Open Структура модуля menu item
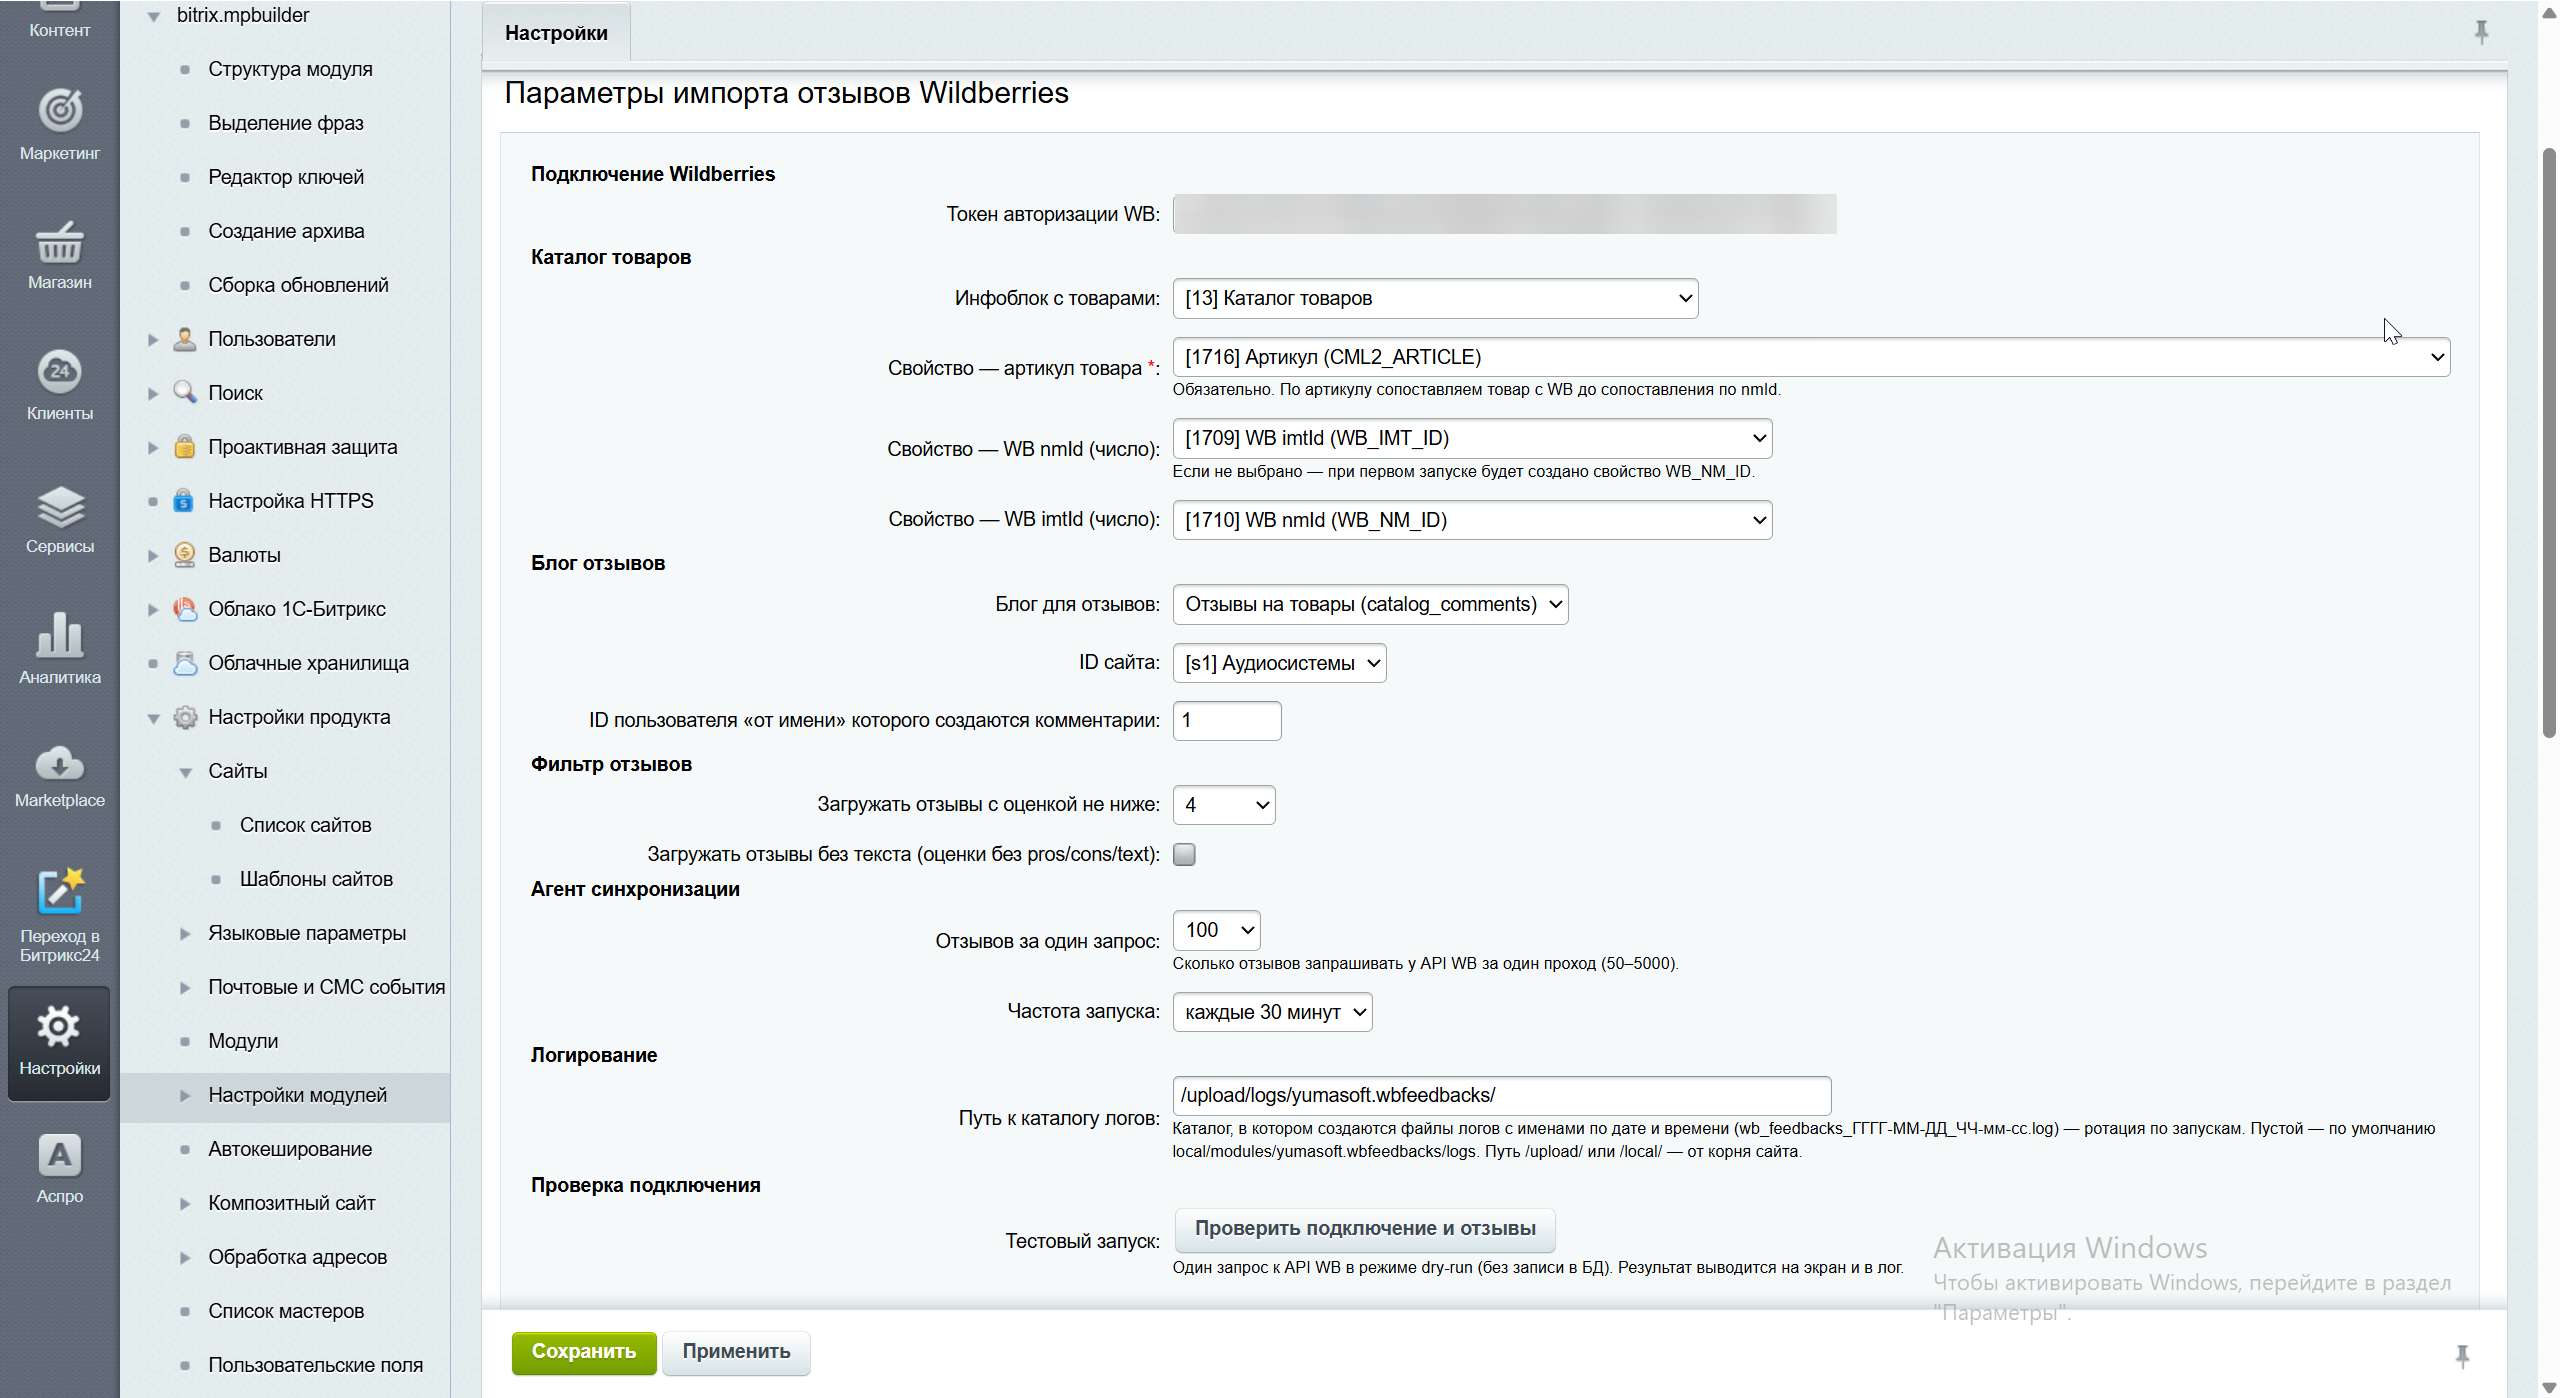 tap(290, 69)
